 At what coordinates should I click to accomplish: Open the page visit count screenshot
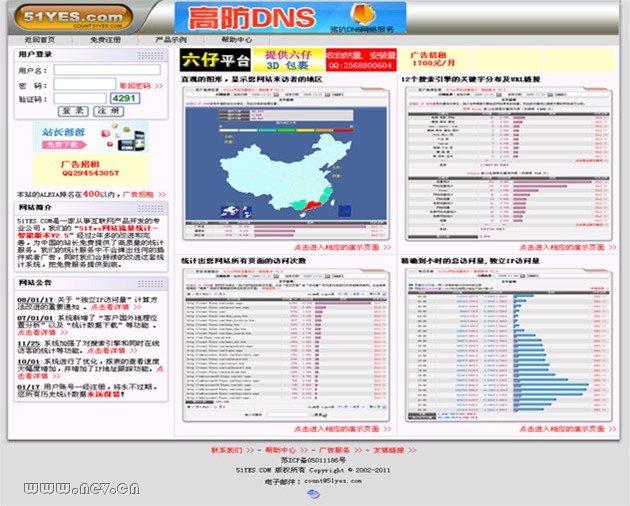286,345
